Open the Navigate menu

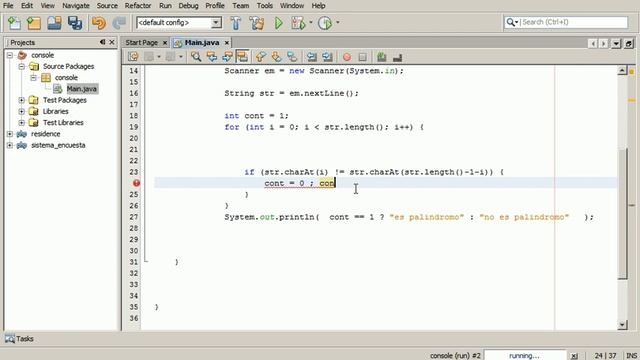pos(76,6)
